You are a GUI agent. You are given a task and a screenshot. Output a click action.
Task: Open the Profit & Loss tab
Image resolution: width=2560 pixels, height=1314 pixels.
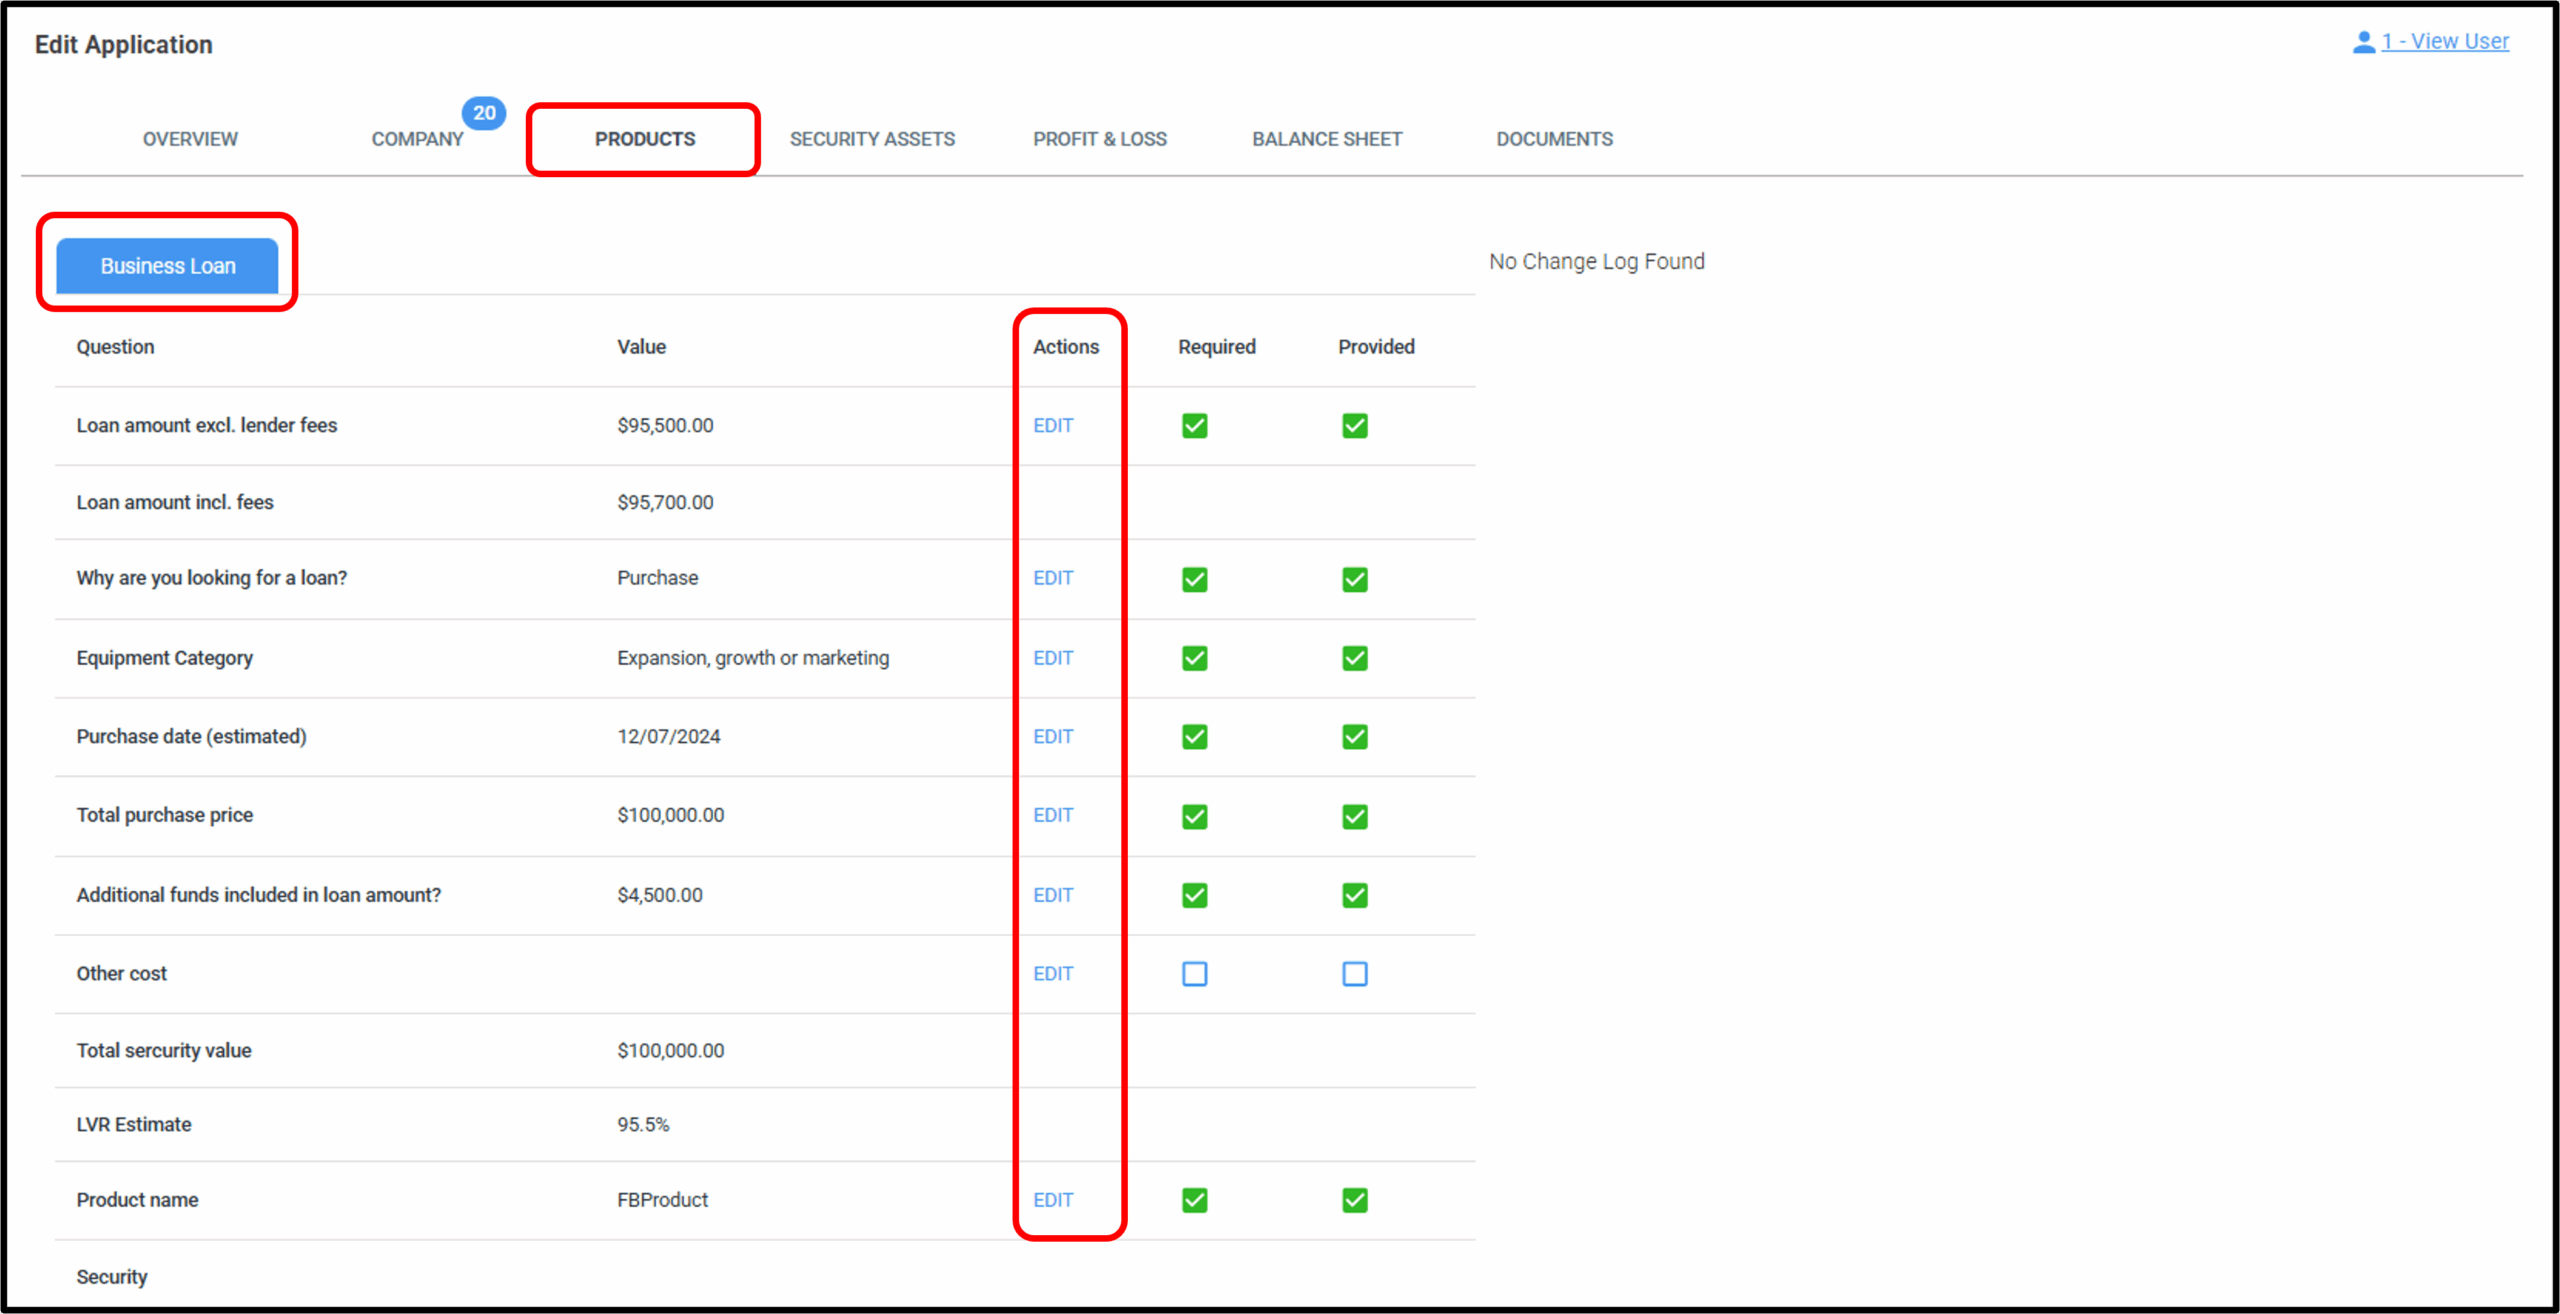coord(1099,139)
